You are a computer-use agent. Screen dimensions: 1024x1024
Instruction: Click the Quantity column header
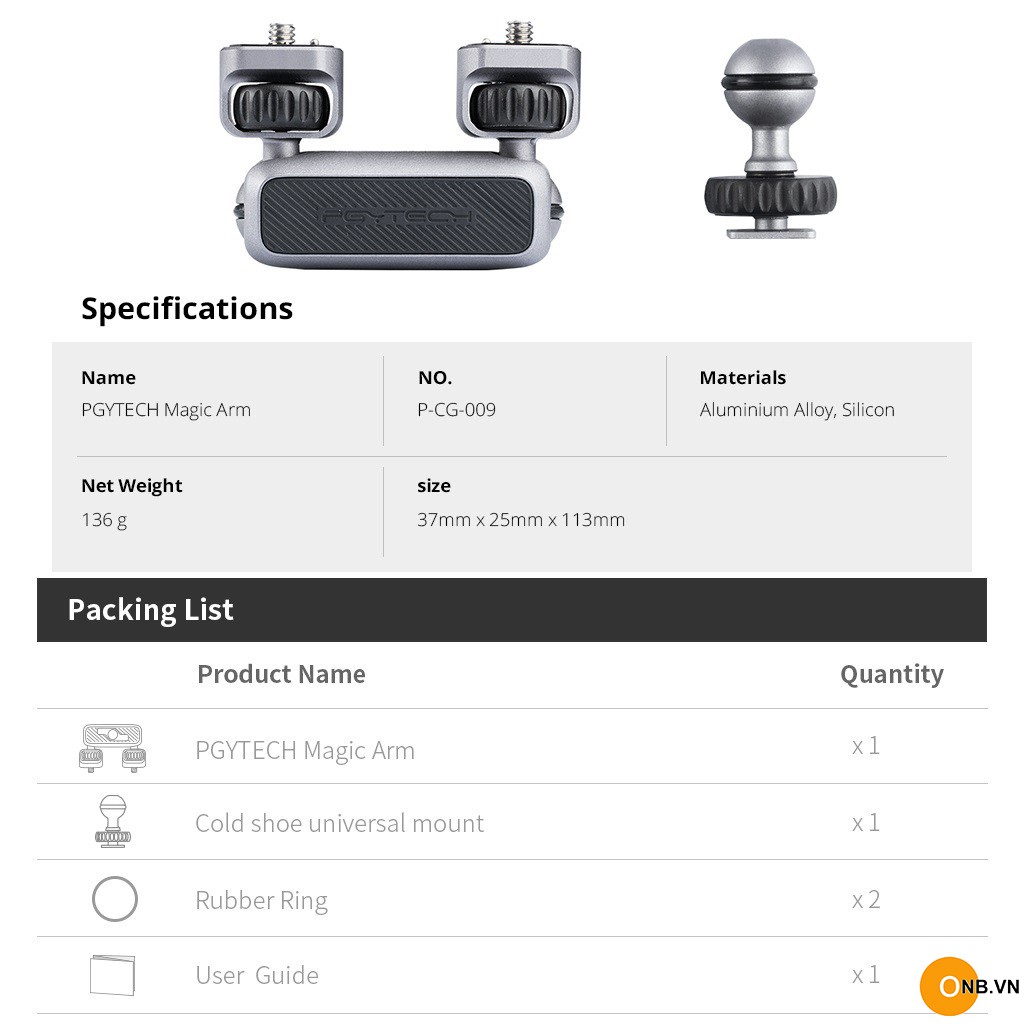tap(891, 674)
